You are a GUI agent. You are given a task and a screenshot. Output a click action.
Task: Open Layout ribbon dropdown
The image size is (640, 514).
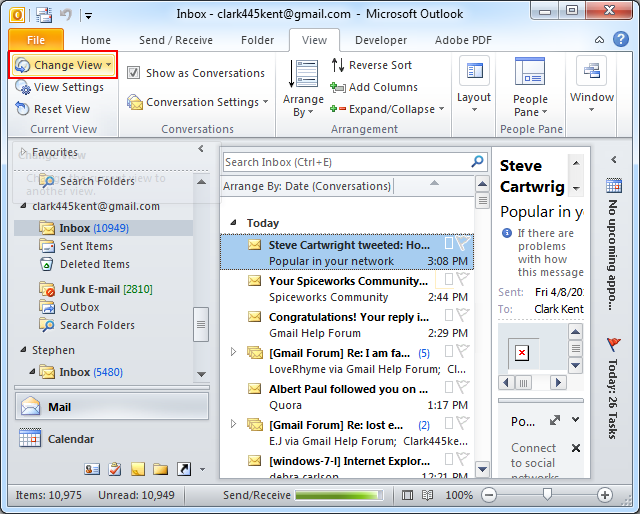point(473,85)
